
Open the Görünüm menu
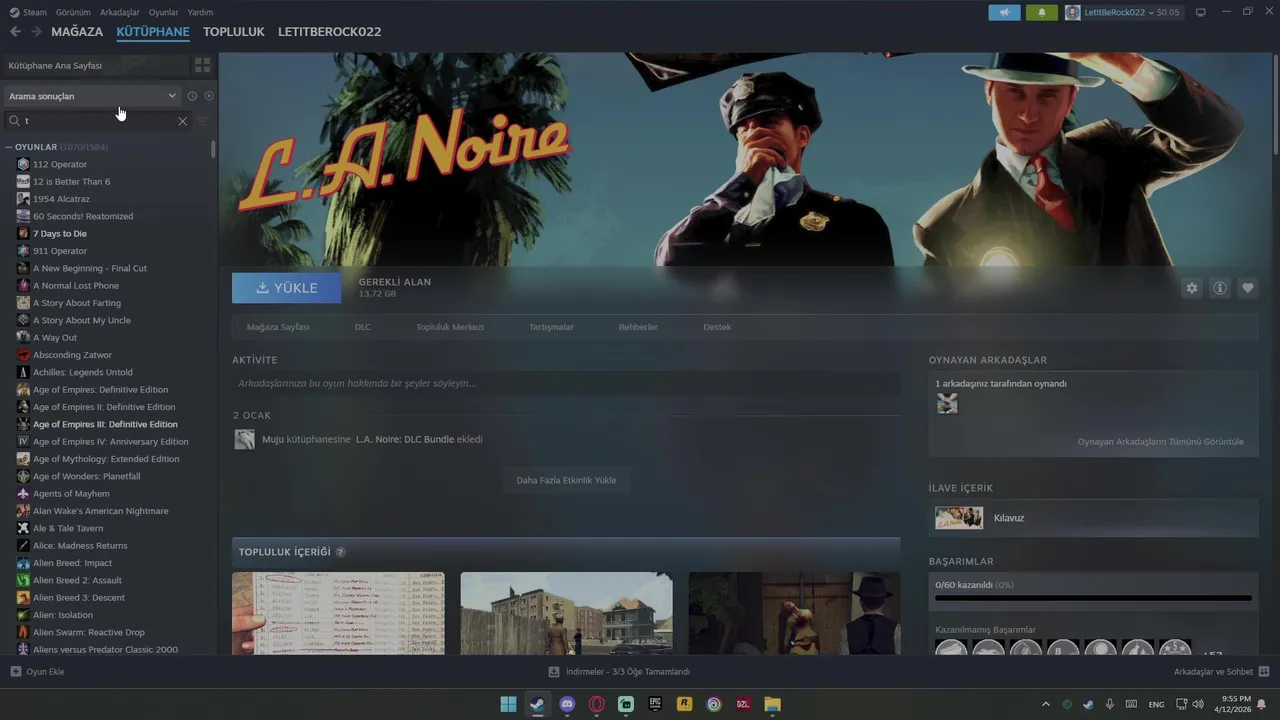click(73, 12)
